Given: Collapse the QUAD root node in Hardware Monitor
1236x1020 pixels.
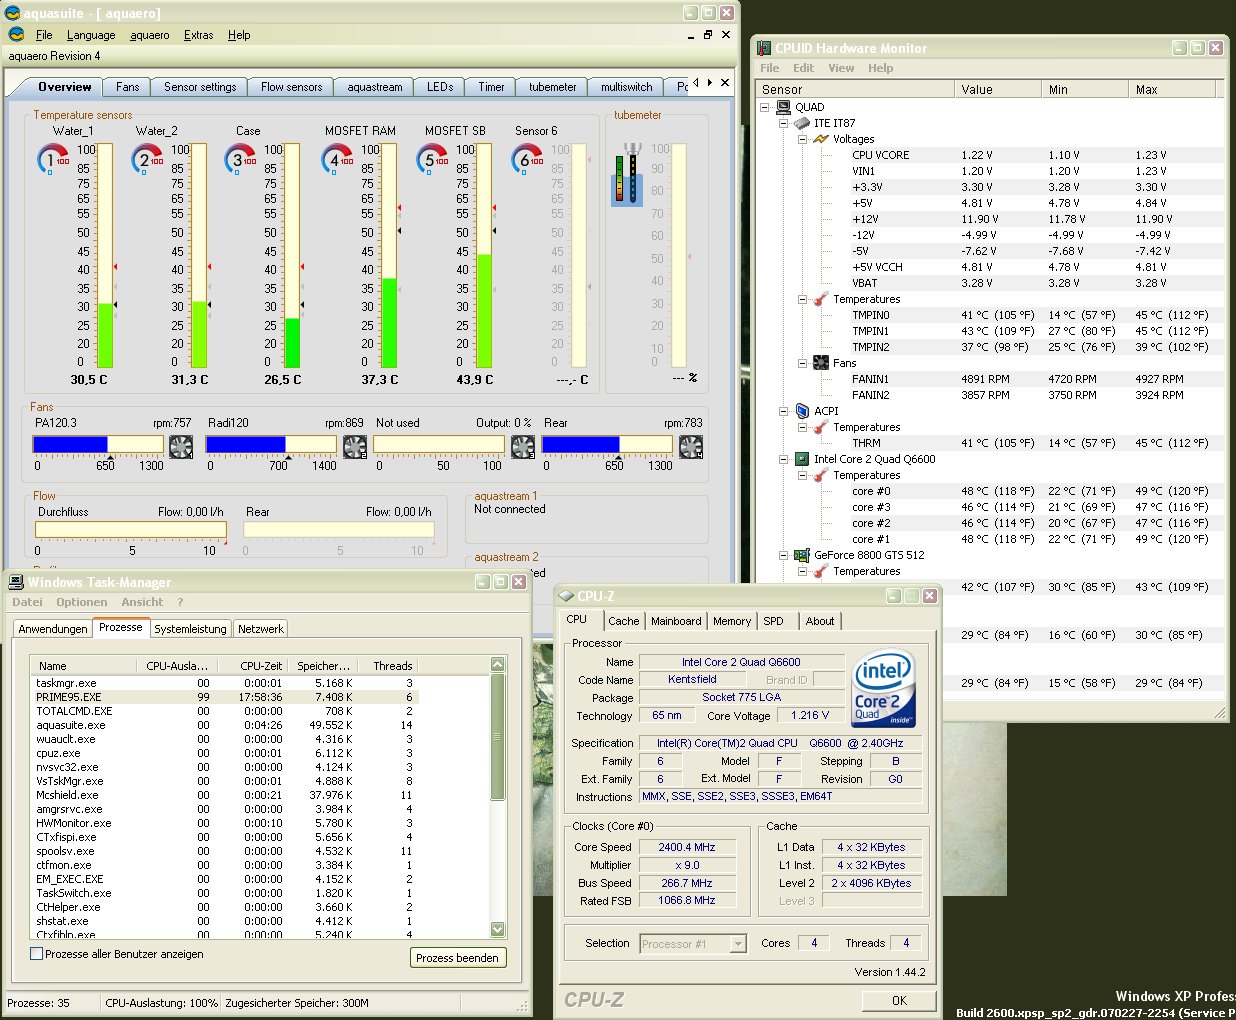Looking at the screenshot, I should tap(765, 107).
